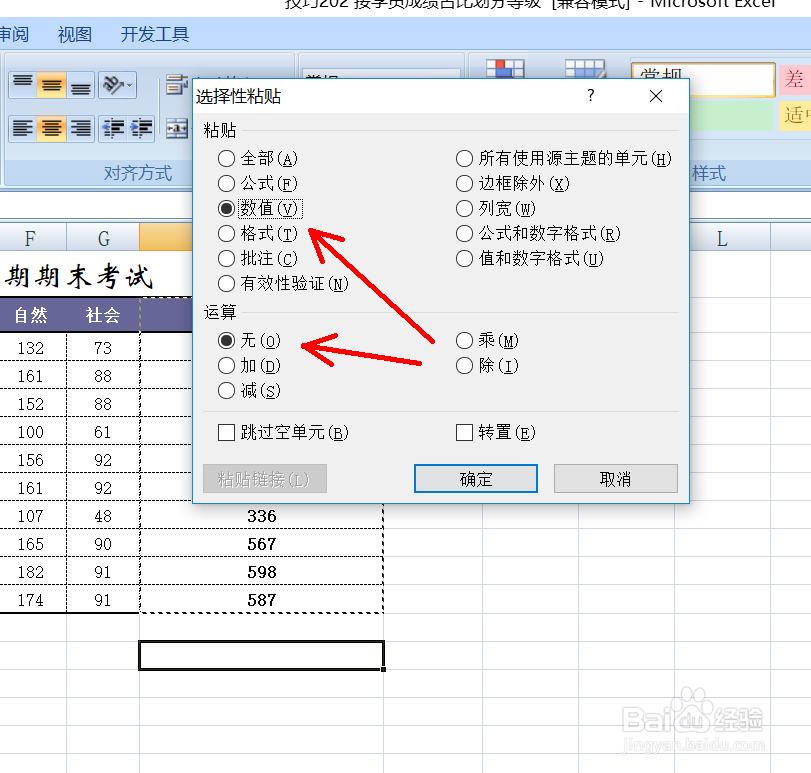This screenshot has width=811, height=773.
Task: Click the Align Text Right icon
Action: pos(80,128)
